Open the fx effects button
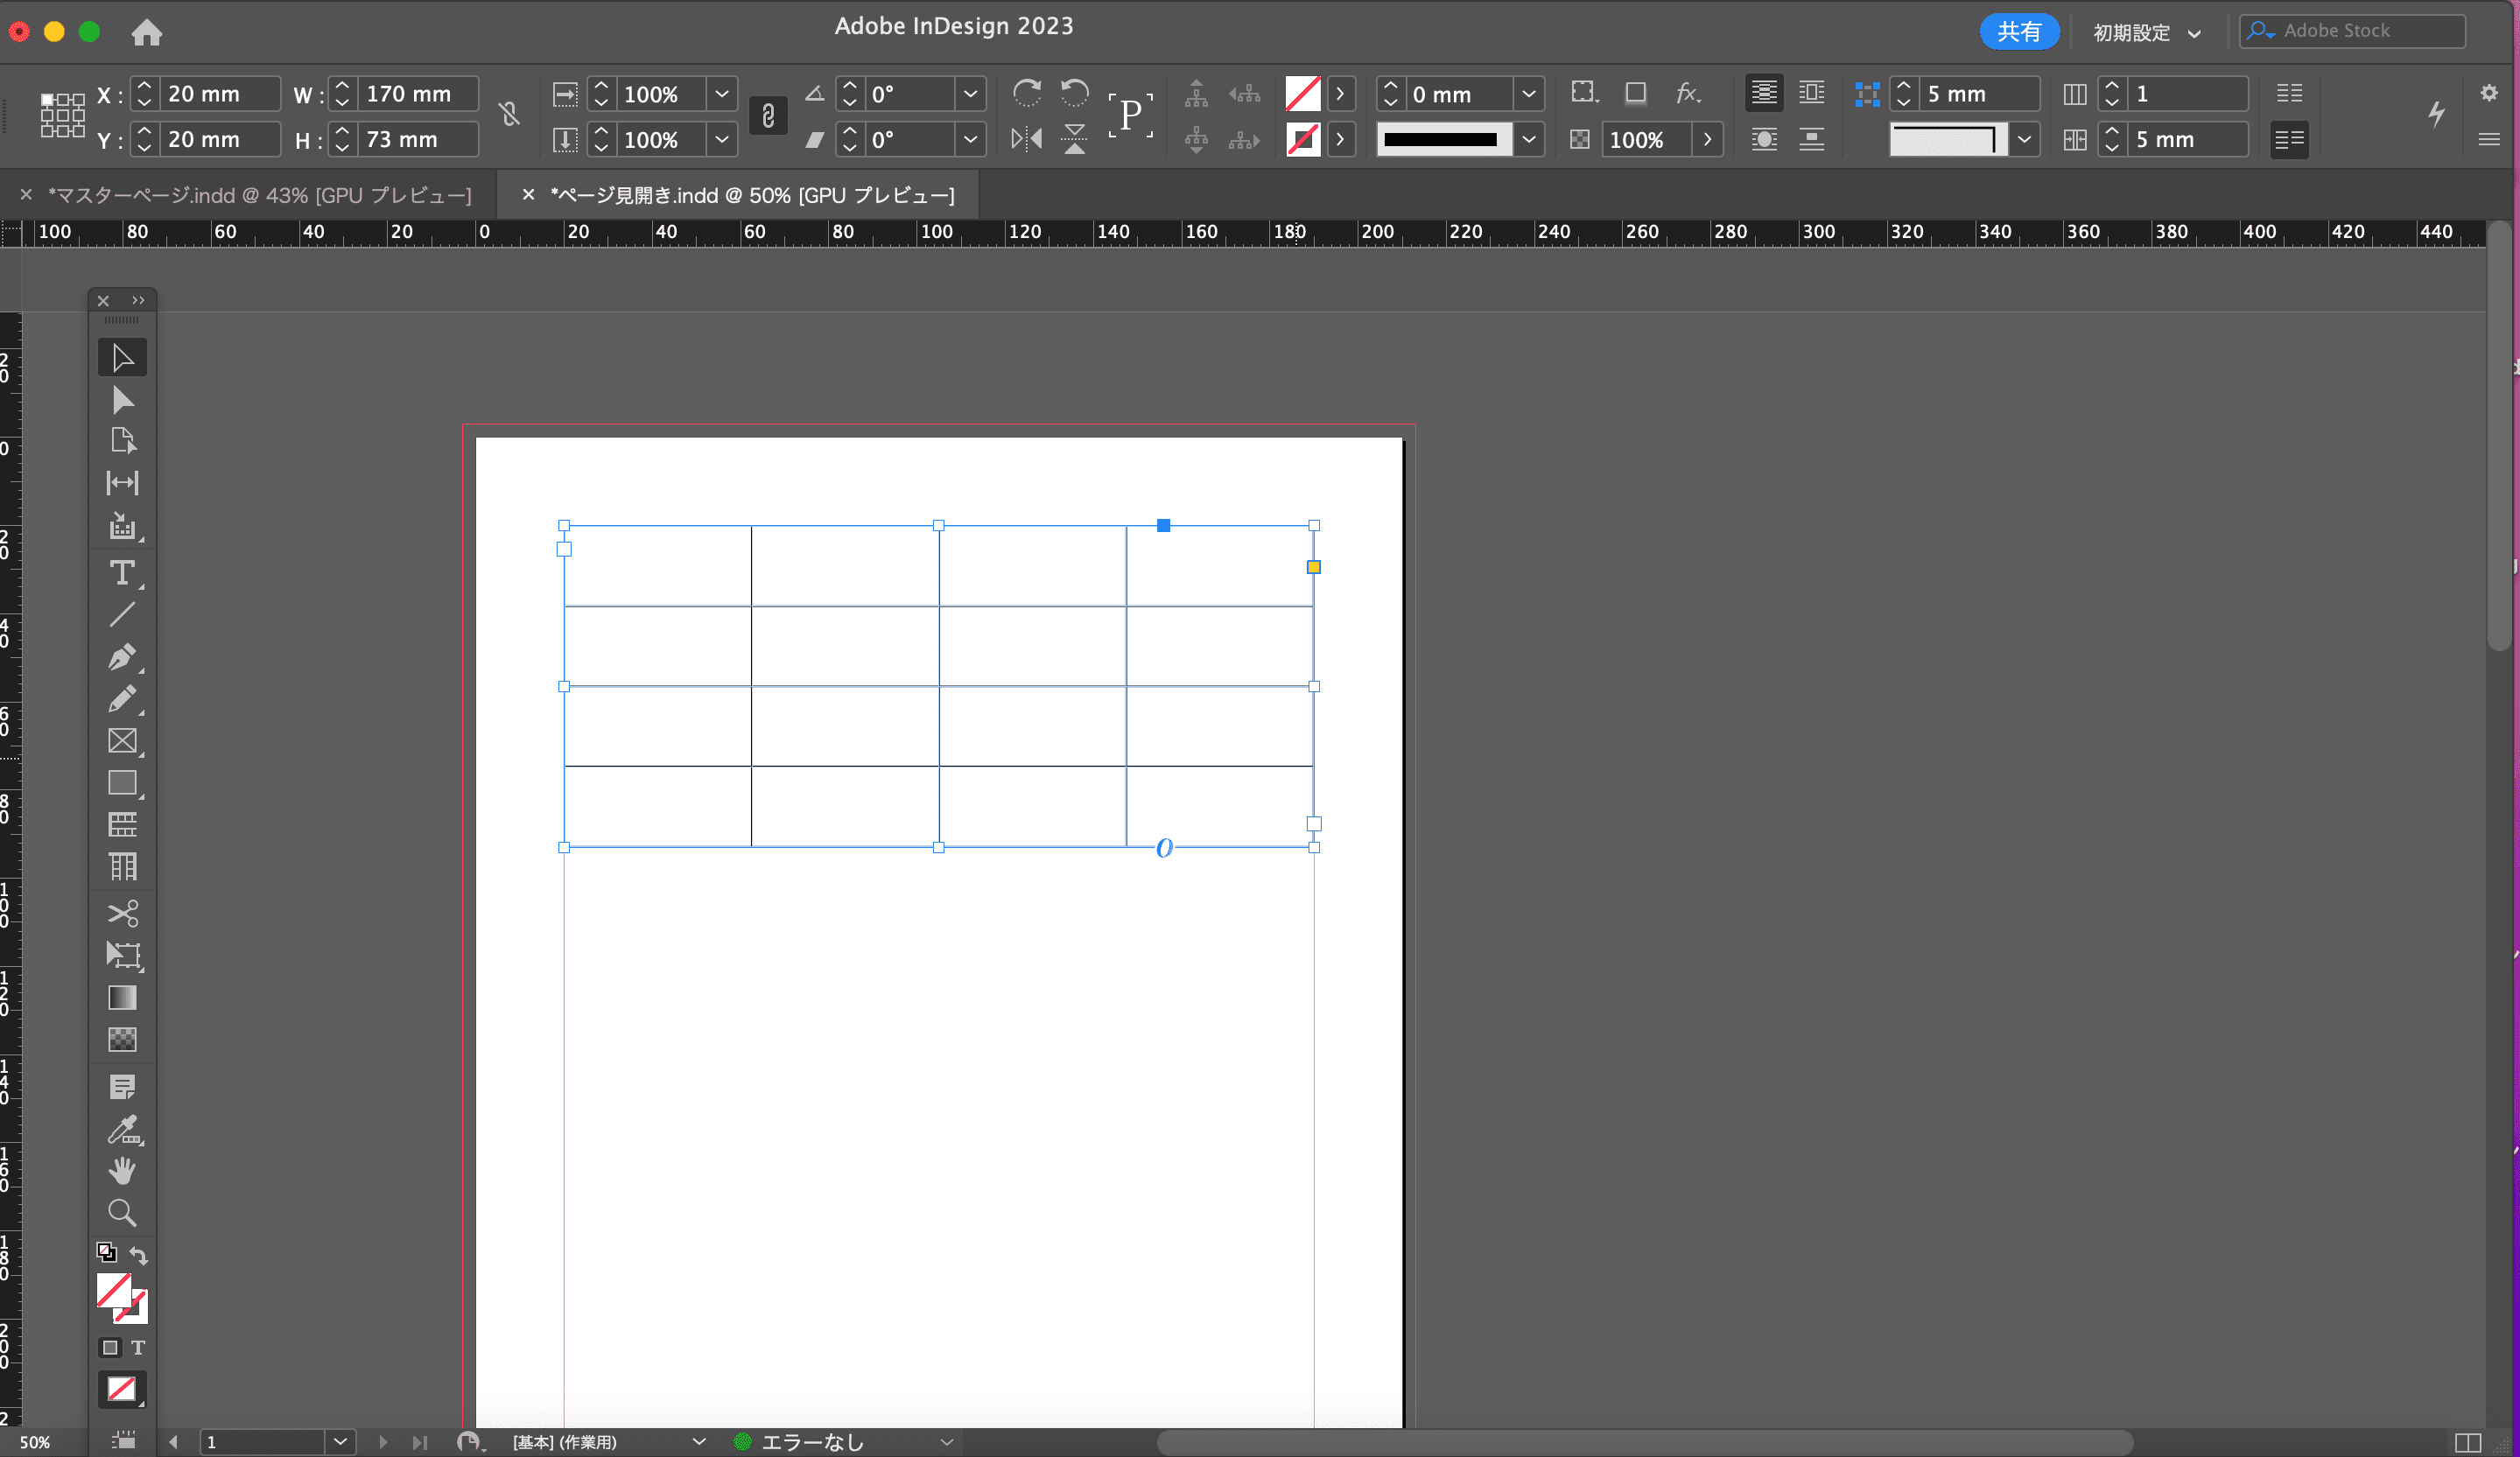Viewport: 2520px width, 1457px height. tap(1688, 93)
